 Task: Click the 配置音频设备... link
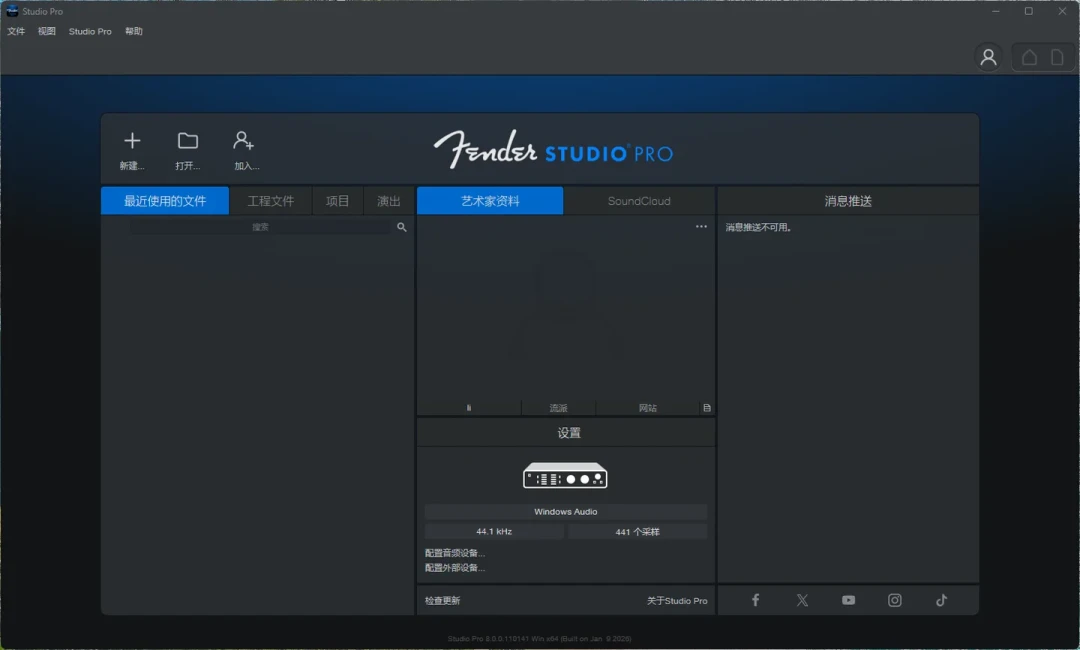tap(455, 553)
